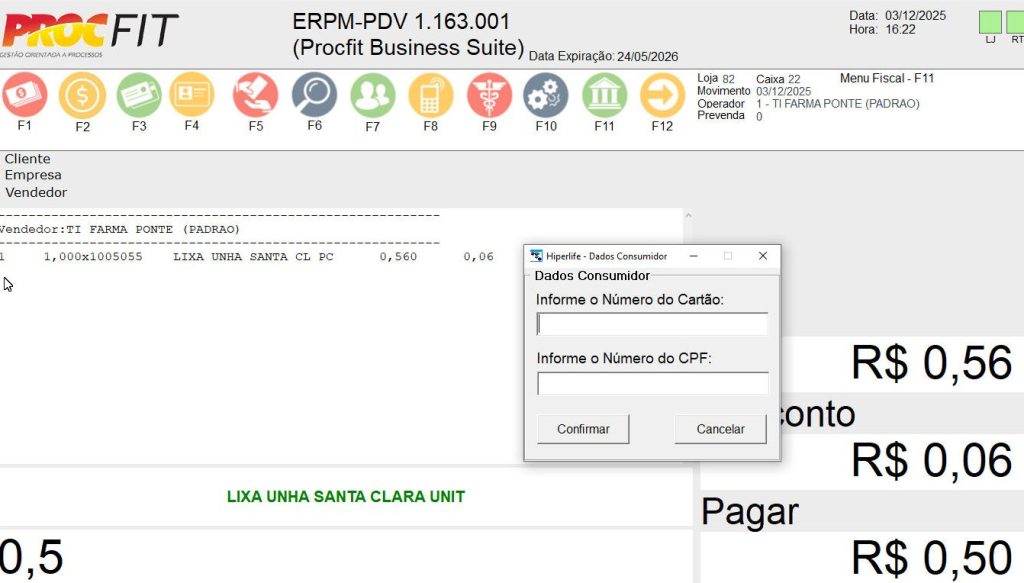Click the Movimento 03/12/2025 value
This screenshot has height=583, width=1024.
(x=784, y=91)
